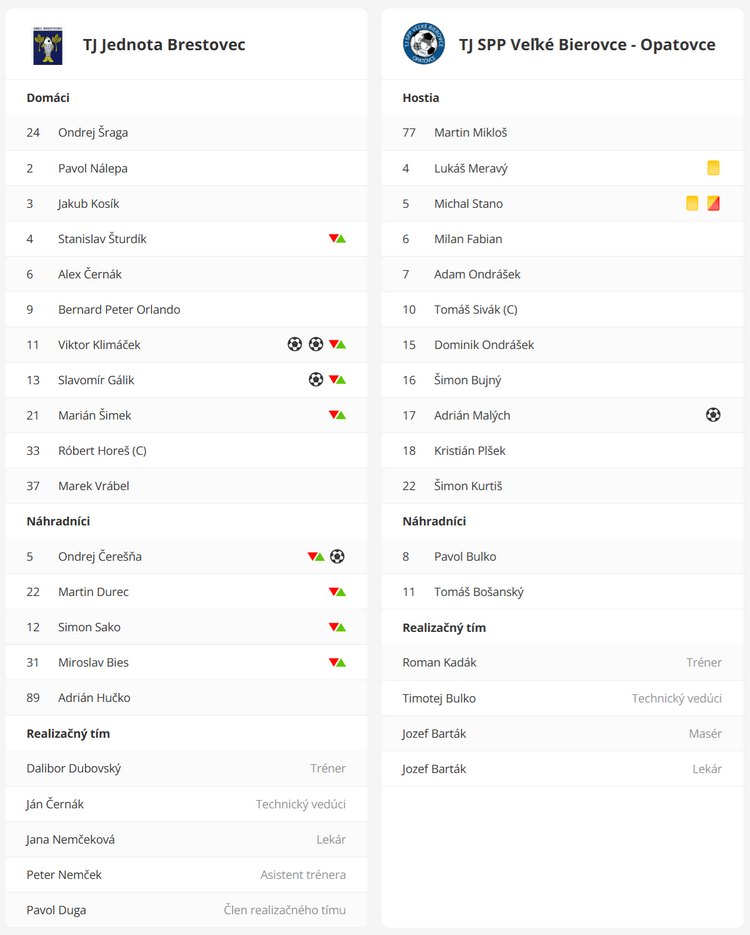The width and height of the screenshot is (750, 935).
Task: Select substitute Pavol Bulko row
Action: [x=465, y=557]
